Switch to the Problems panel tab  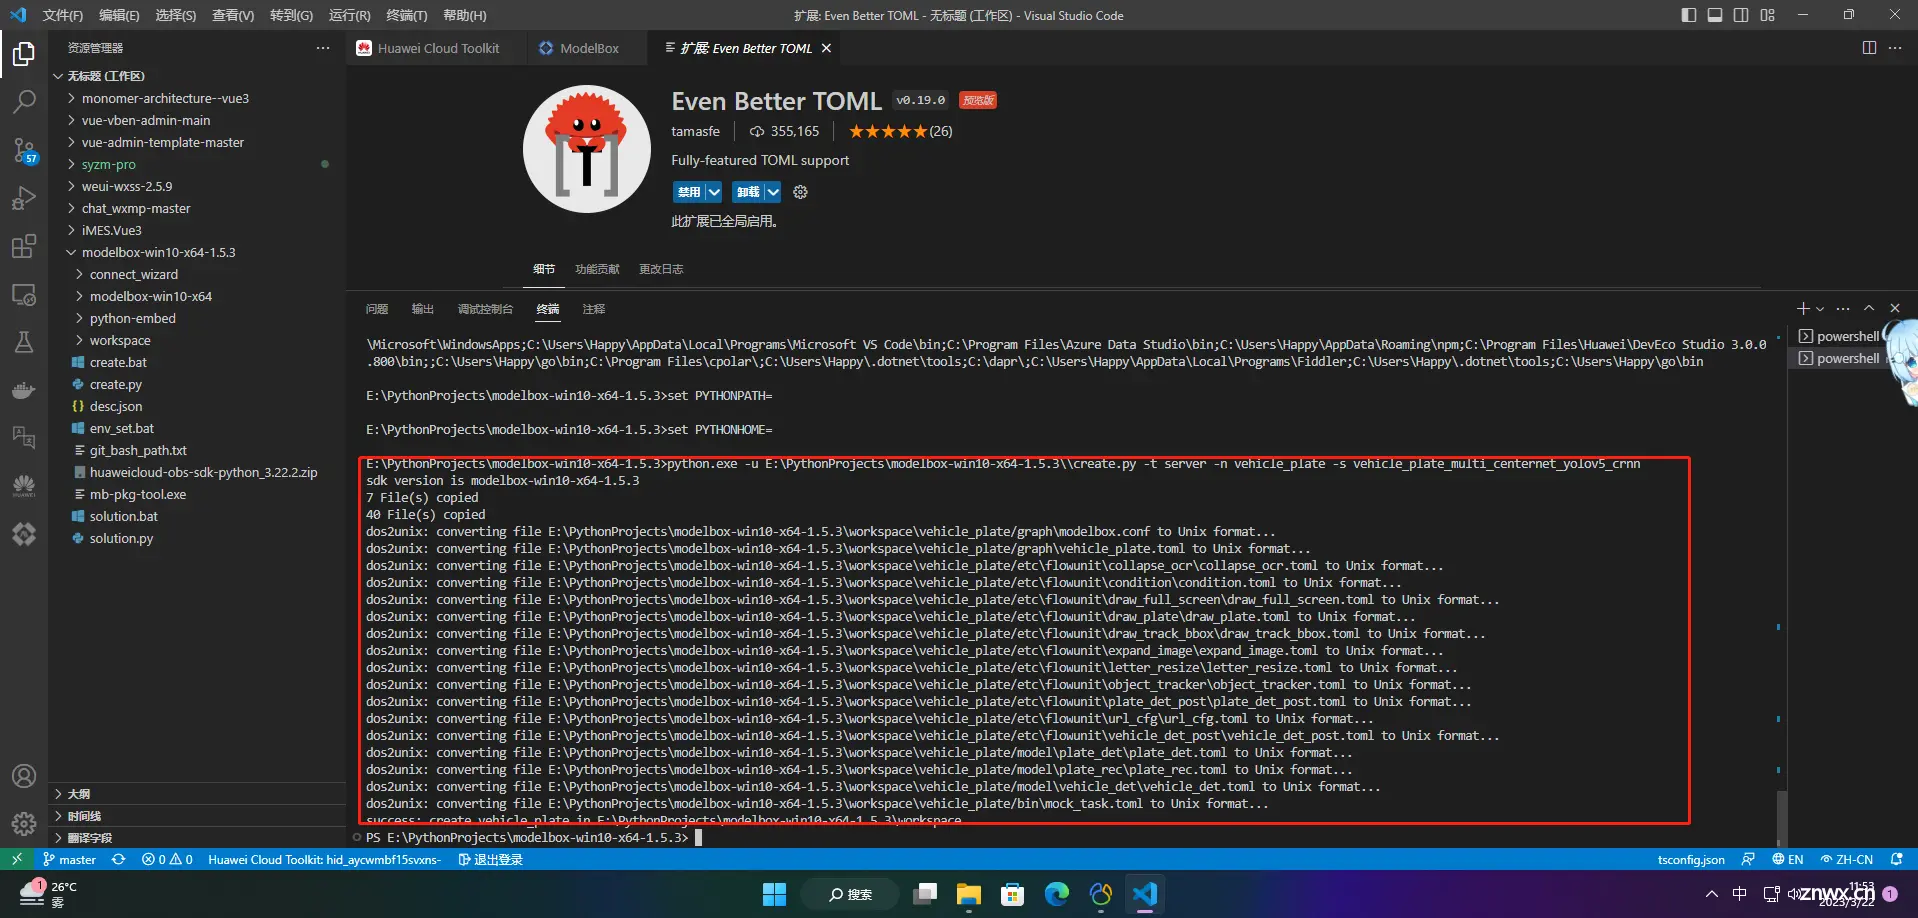tap(377, 309)
